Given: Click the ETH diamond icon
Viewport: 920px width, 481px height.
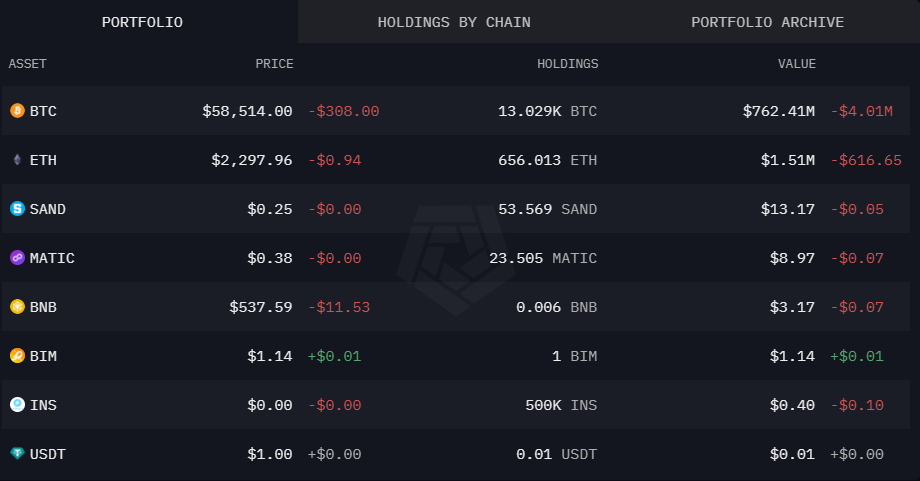Looking at the screenshot, I should pyautogui.click(x=17, y=160).
